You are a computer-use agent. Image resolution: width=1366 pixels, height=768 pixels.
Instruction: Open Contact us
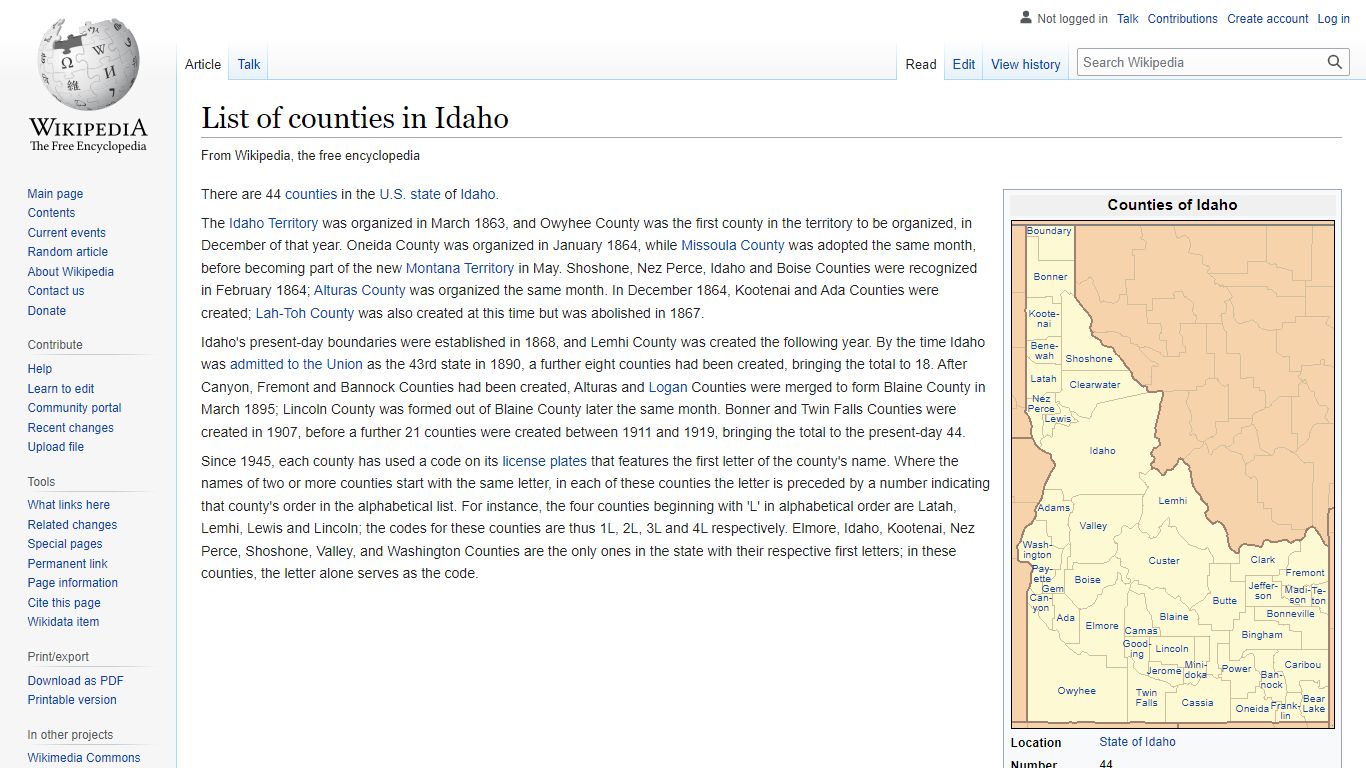[56, 291]
